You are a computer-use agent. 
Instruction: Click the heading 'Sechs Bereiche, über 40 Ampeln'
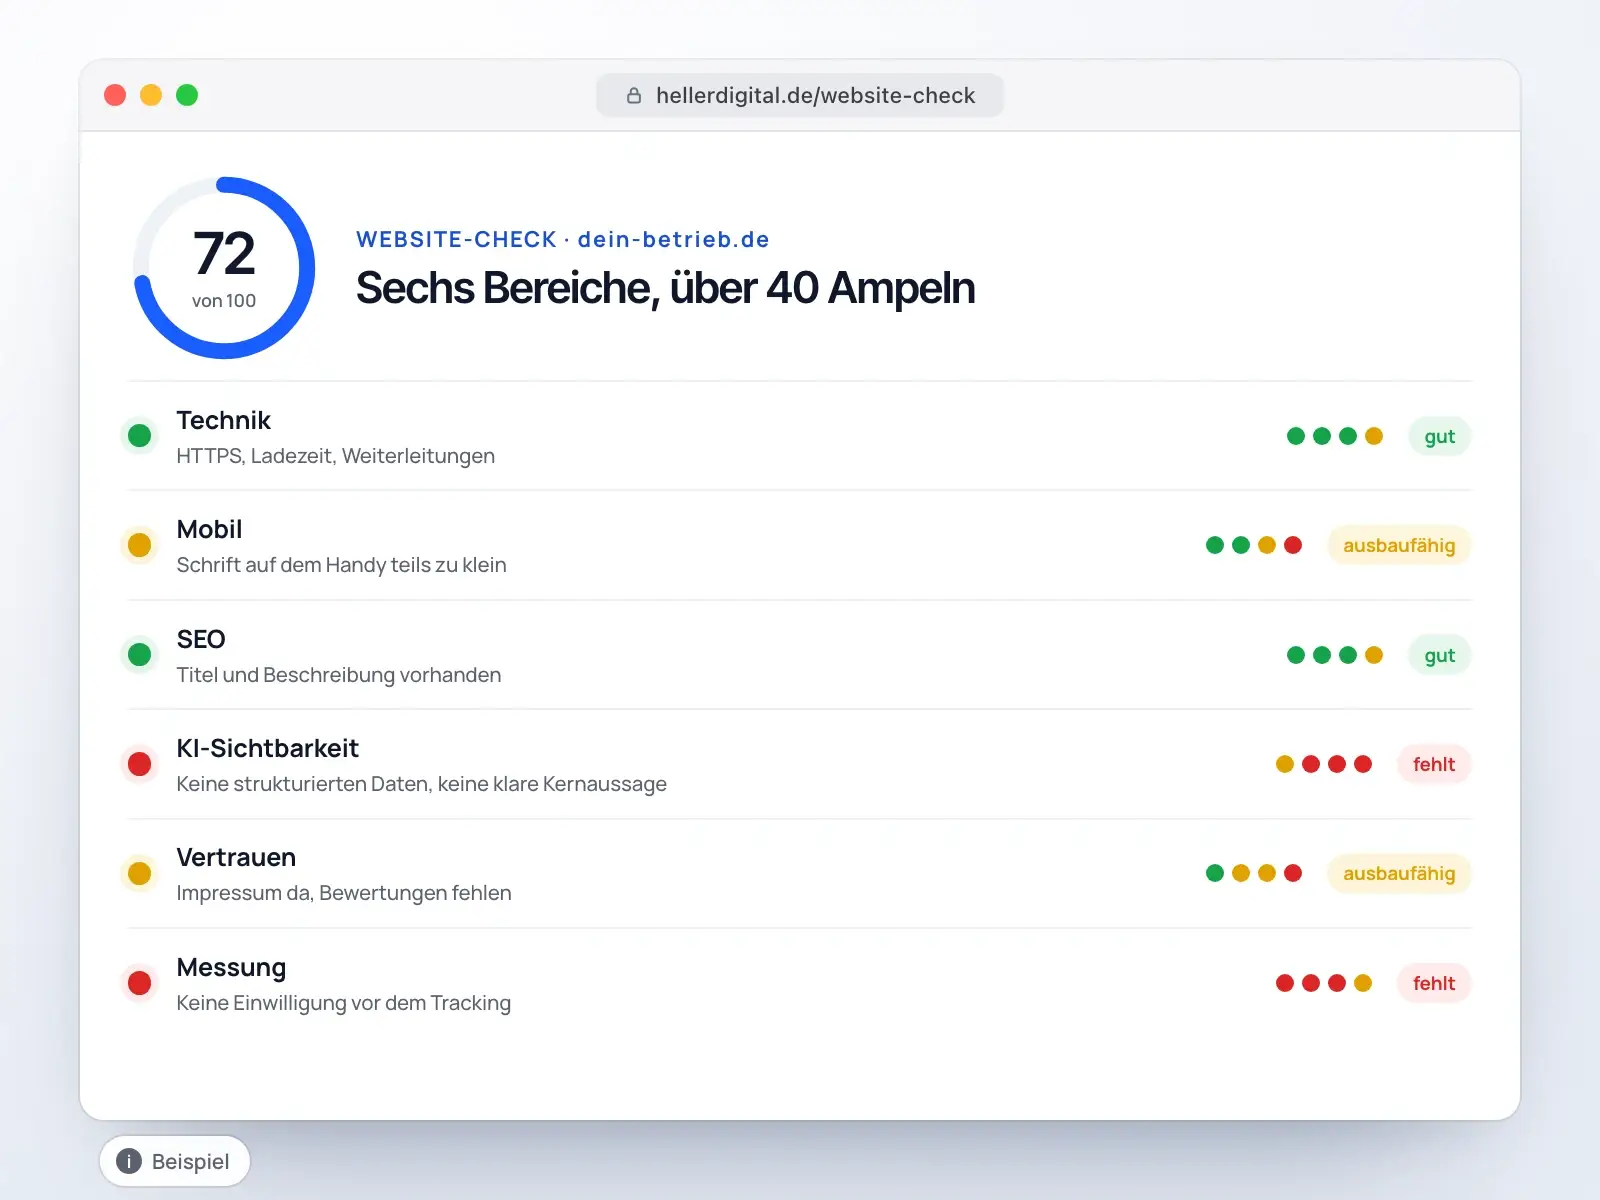pyautogui.click(x=666, y=288)
